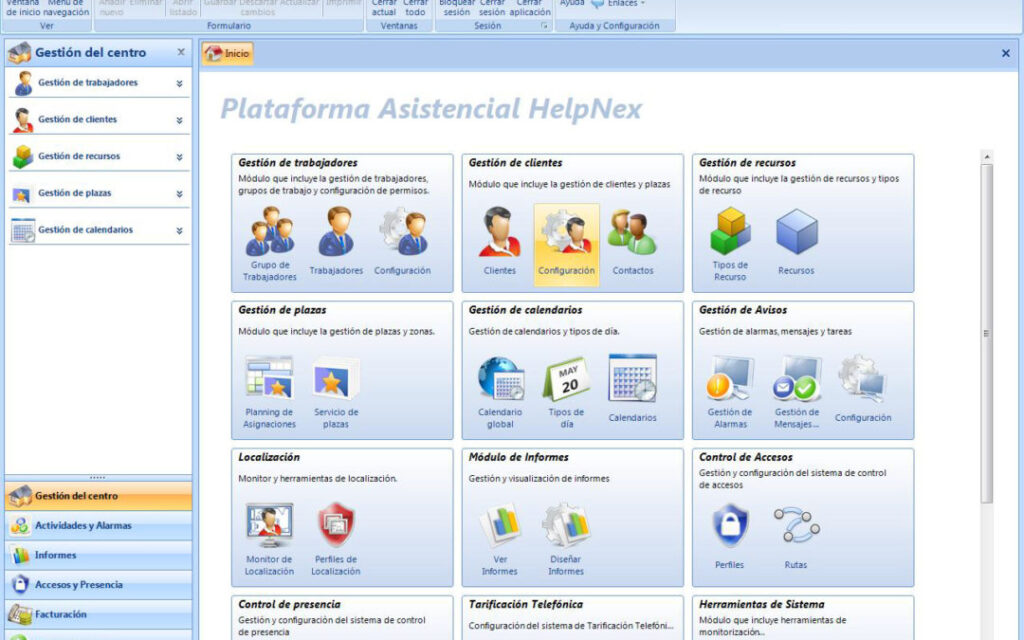The height and width of the screenshot is (640, 1024).
Task: Click Bloquear sesión in the ribbon
Action: pyautogui.click(x=456, y=8)
